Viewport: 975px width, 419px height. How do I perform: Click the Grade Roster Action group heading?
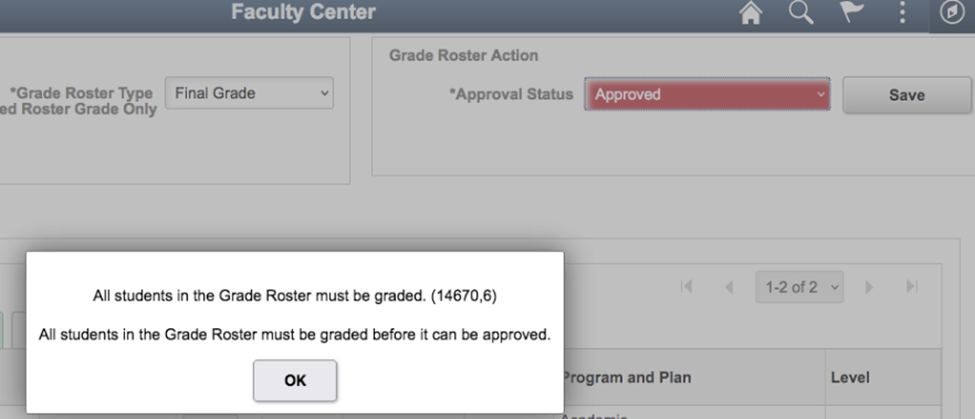point(463,55)
